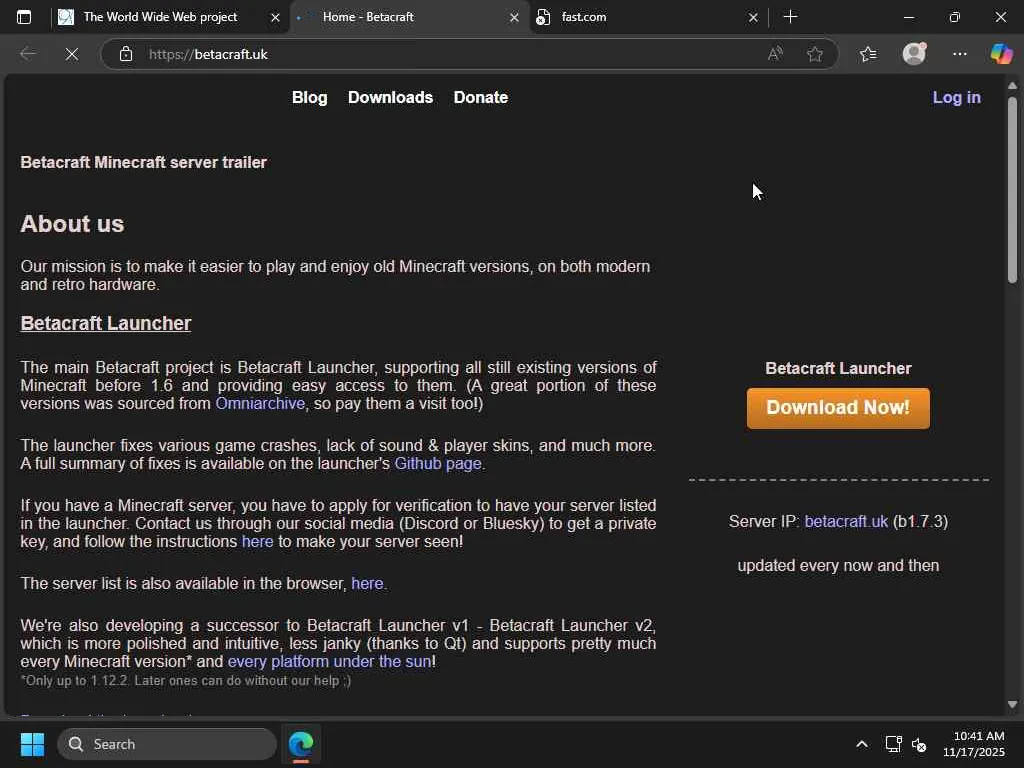Click 'updated every now and then' text
This screenshot has width=1024, height=768.
[838, 566]
